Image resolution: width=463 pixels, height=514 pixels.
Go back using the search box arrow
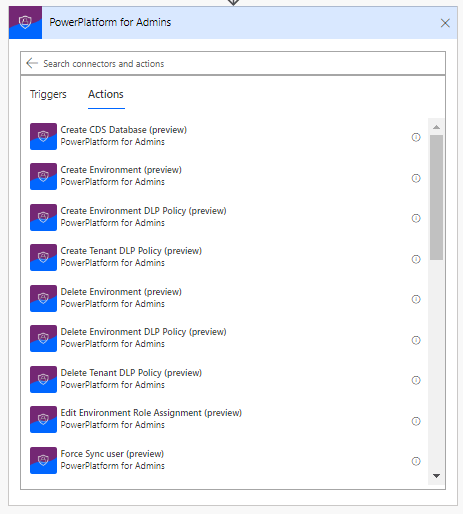coord(32,63)
